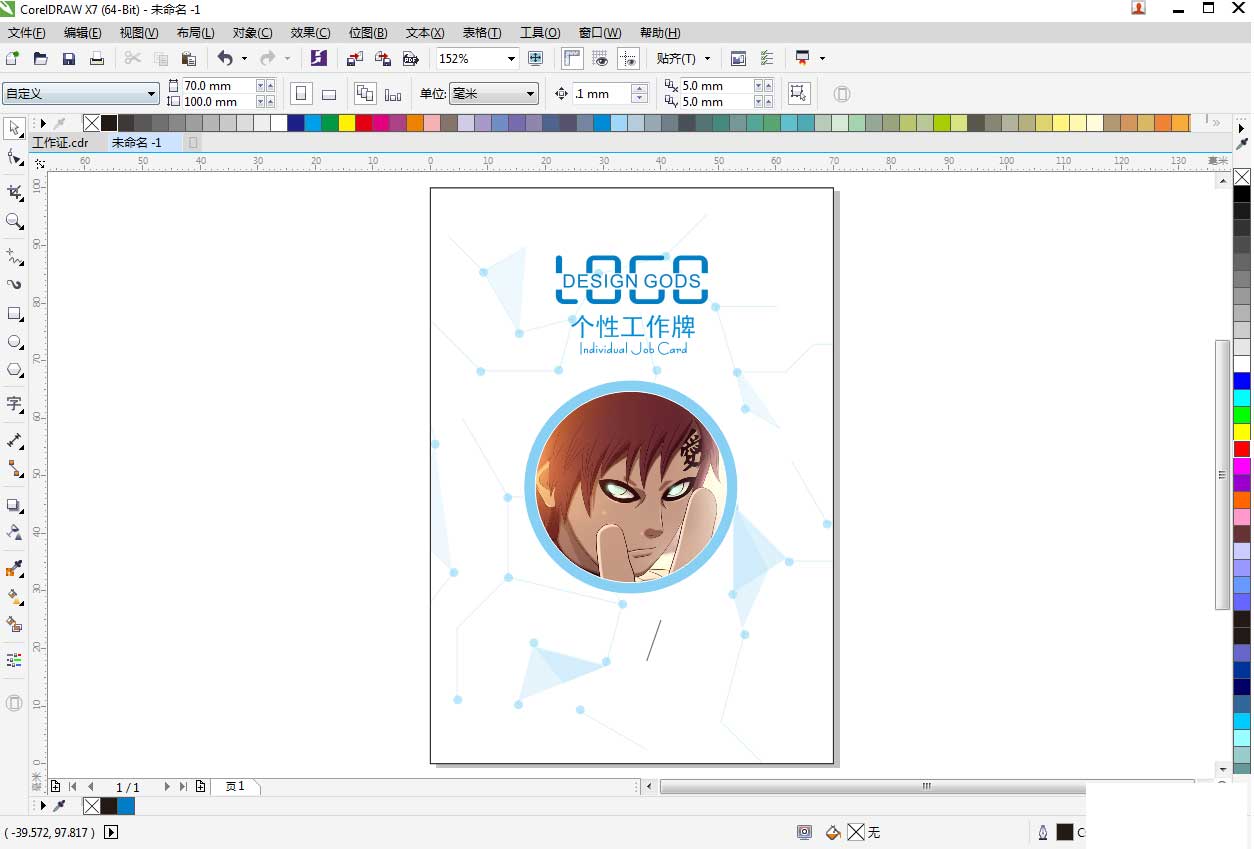Click the Paste clipboard icon
Screen dimensions: 1254x849
tap(189, 58)
